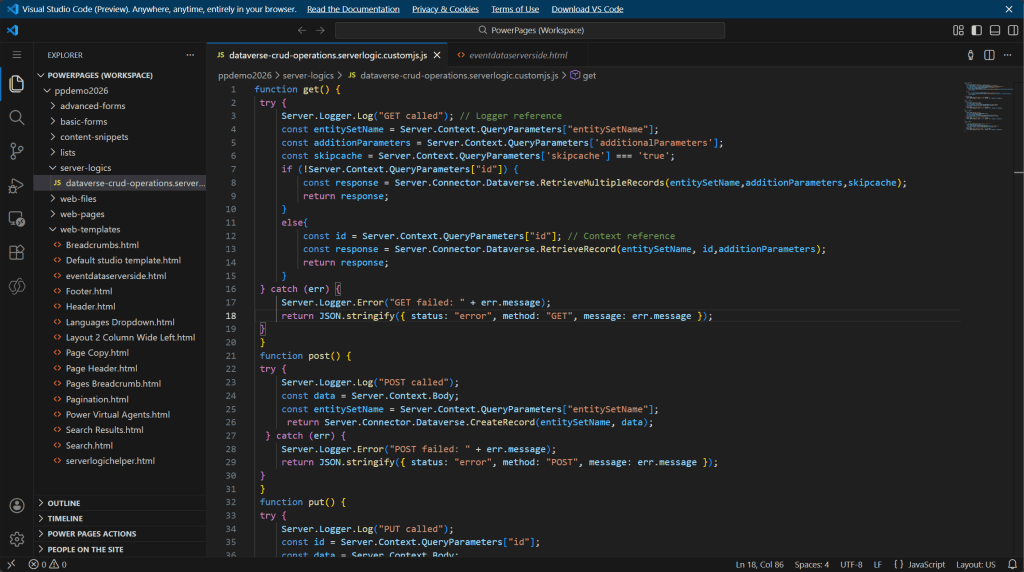Open the Accounts icon menu
This screenshot has height=572, width=1024.
tap(16, 506)
